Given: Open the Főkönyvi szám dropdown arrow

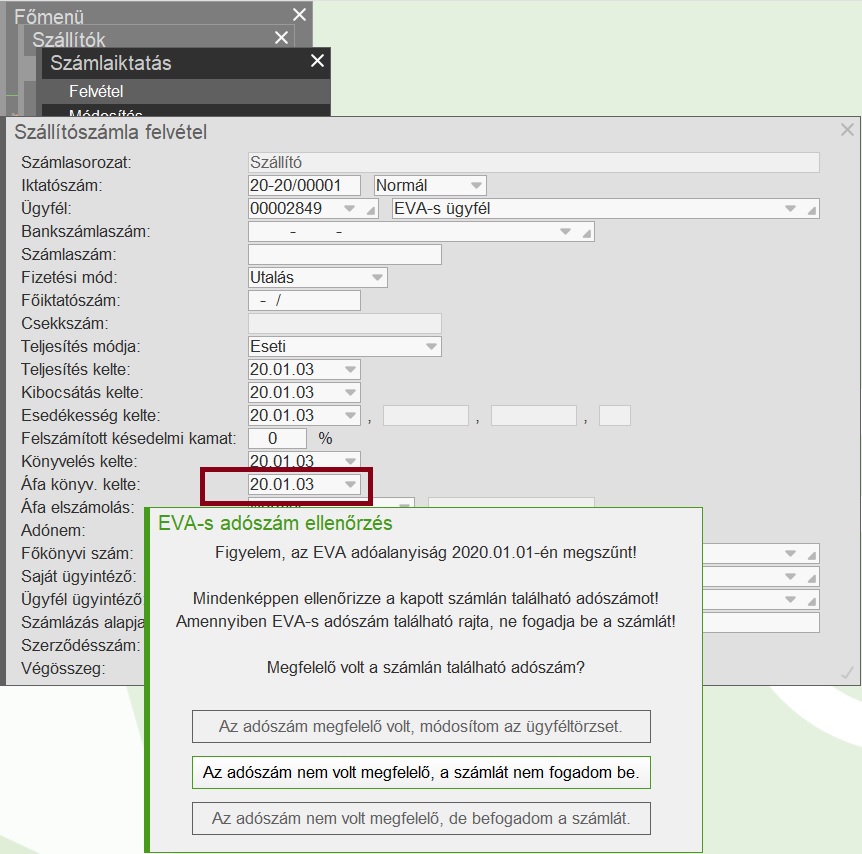Looking at the screenshot, I should point(790,553).
